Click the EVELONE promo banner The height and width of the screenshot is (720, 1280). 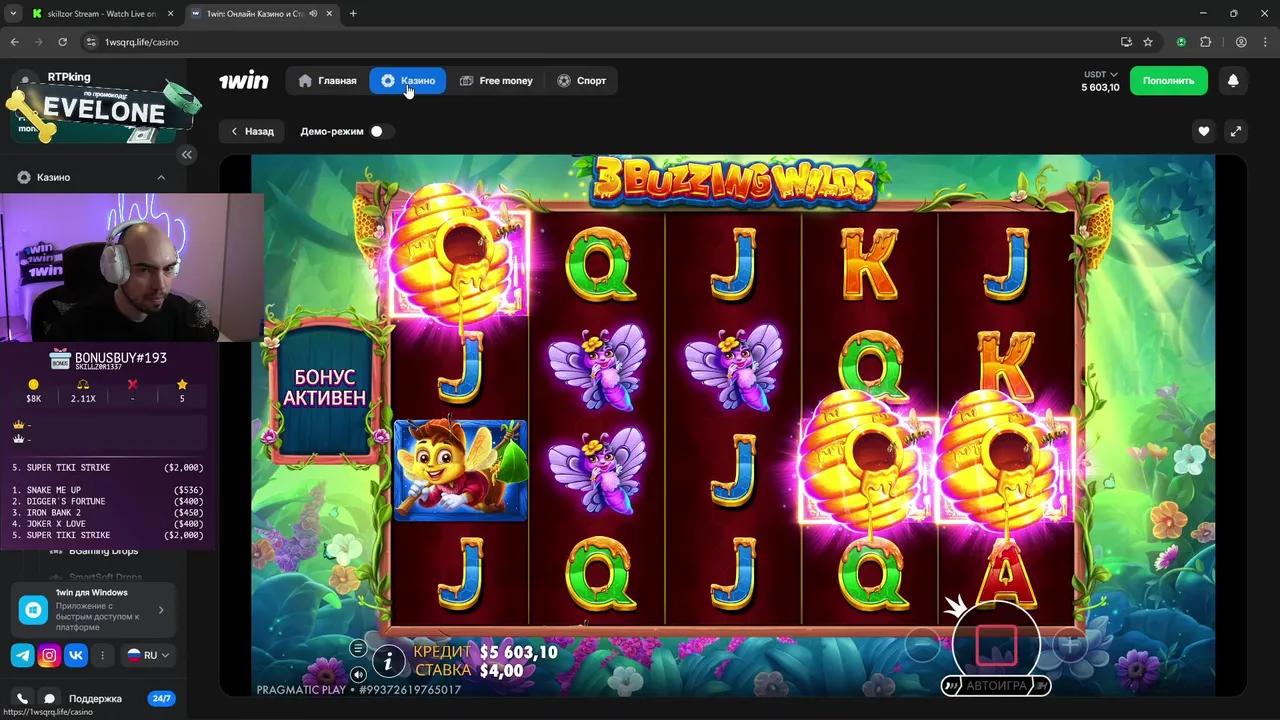103,111
